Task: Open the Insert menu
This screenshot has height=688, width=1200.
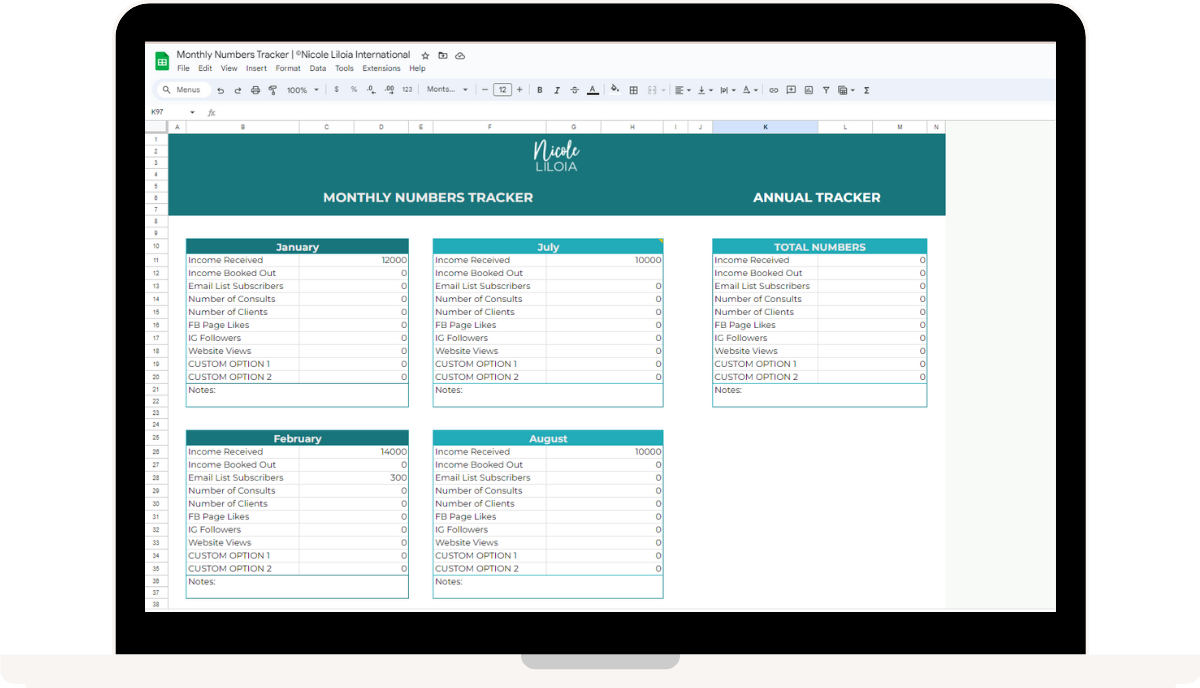Action: (256, 69)
